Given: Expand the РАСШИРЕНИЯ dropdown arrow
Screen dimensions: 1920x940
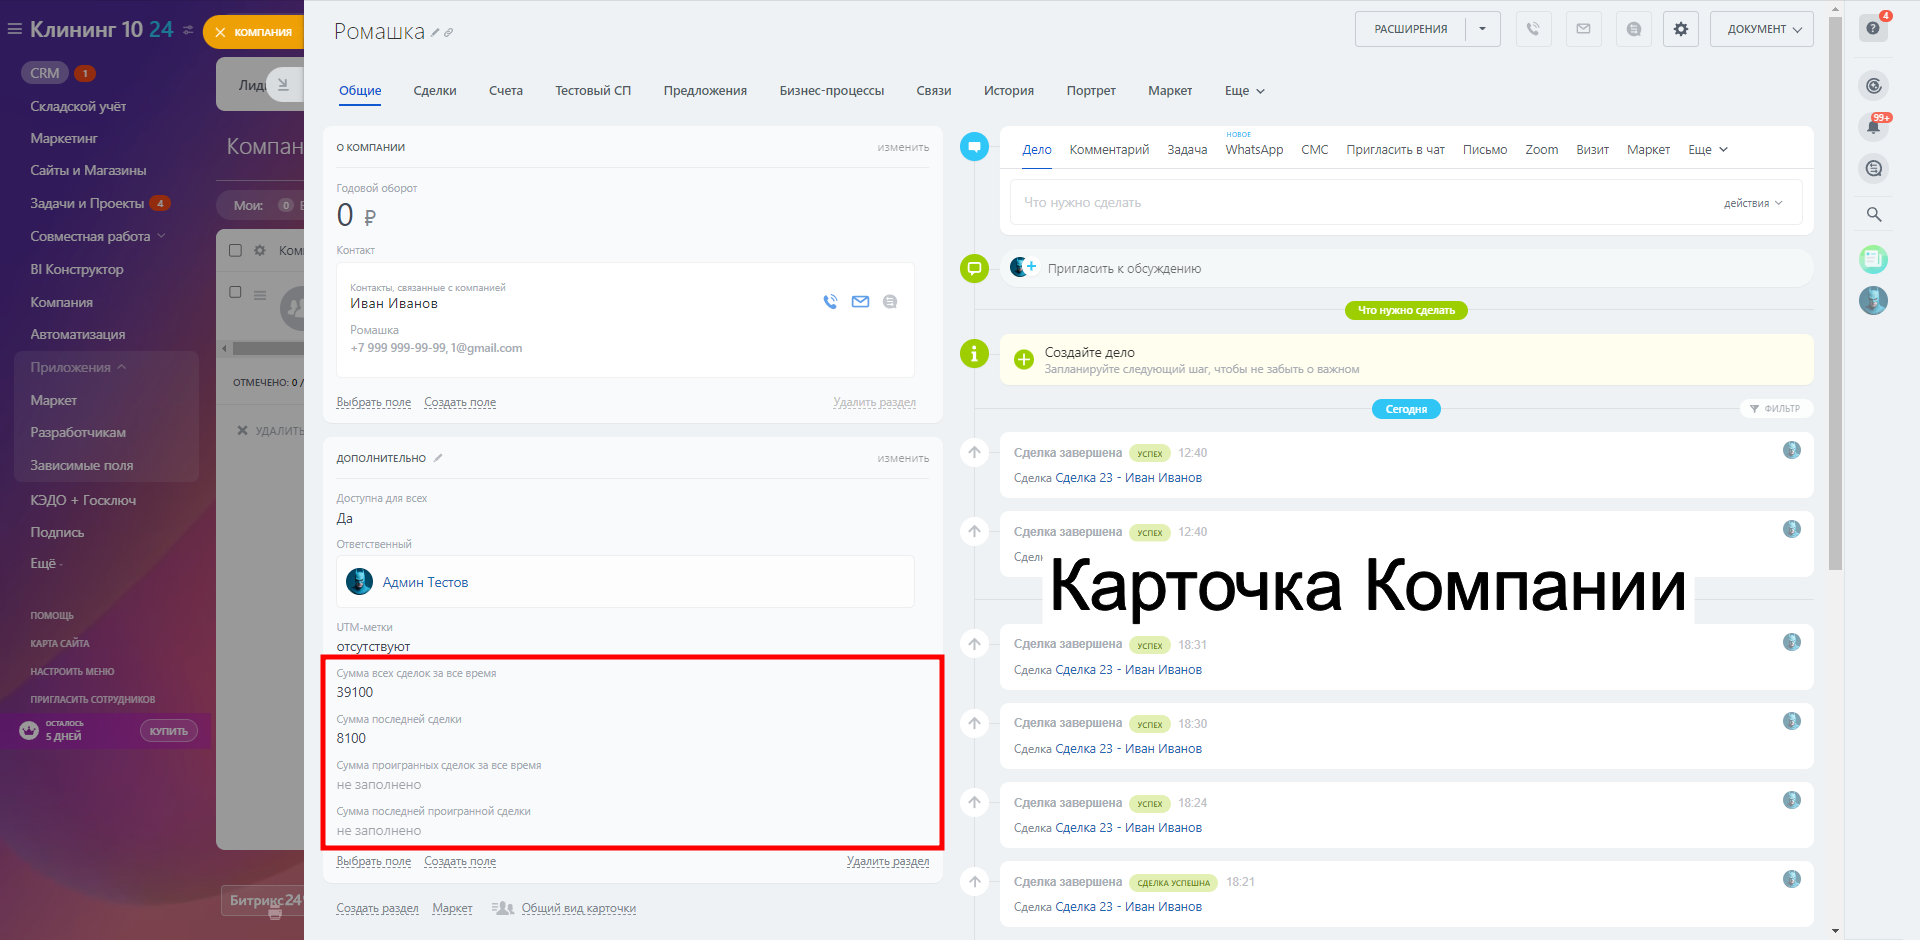Looking at the screenshot, I should (x=1483, y=29).
